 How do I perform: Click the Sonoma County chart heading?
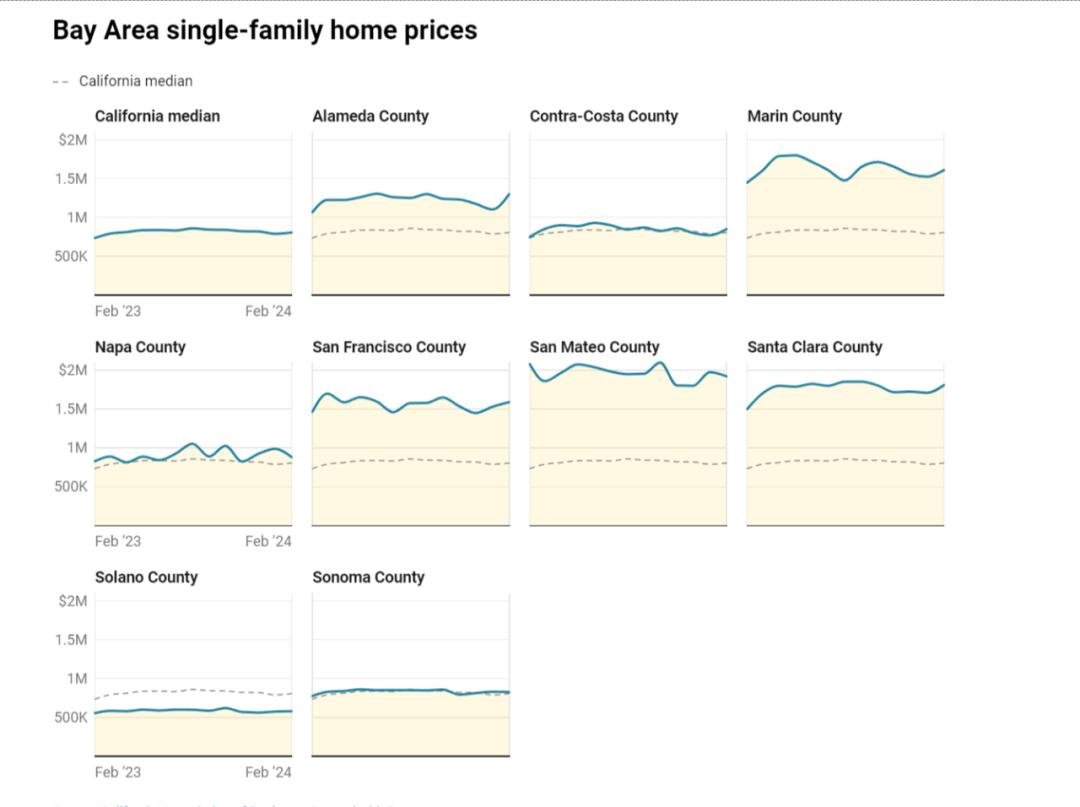click(368, 577)
